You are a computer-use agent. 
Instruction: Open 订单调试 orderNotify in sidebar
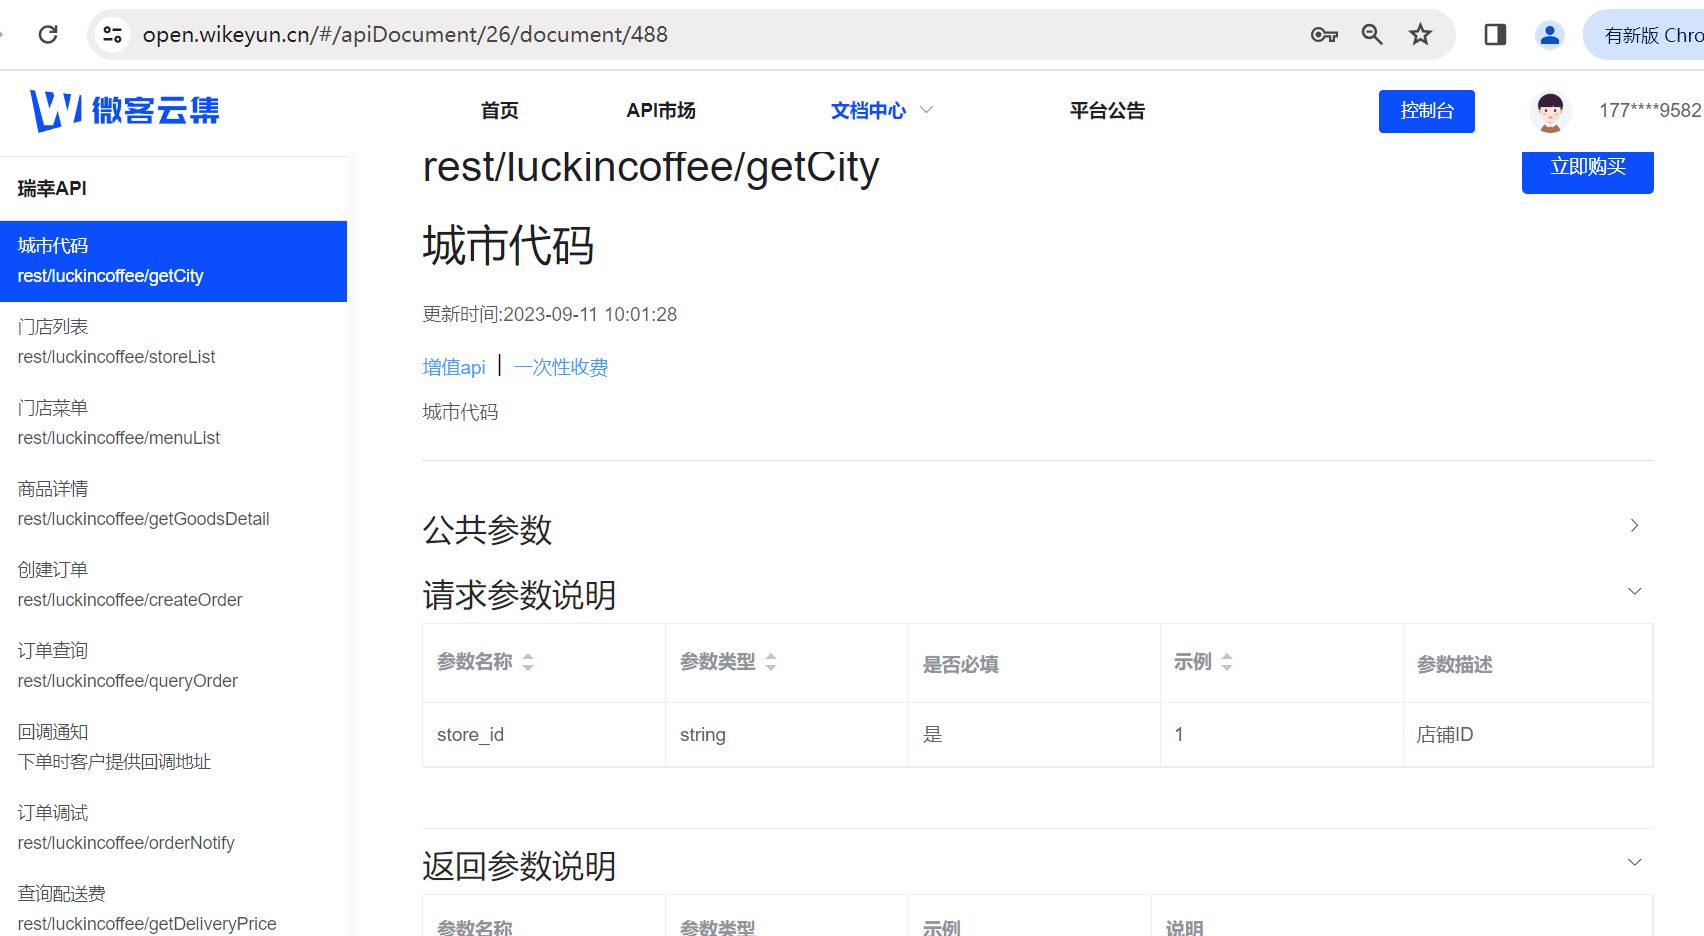click(173, 828)
